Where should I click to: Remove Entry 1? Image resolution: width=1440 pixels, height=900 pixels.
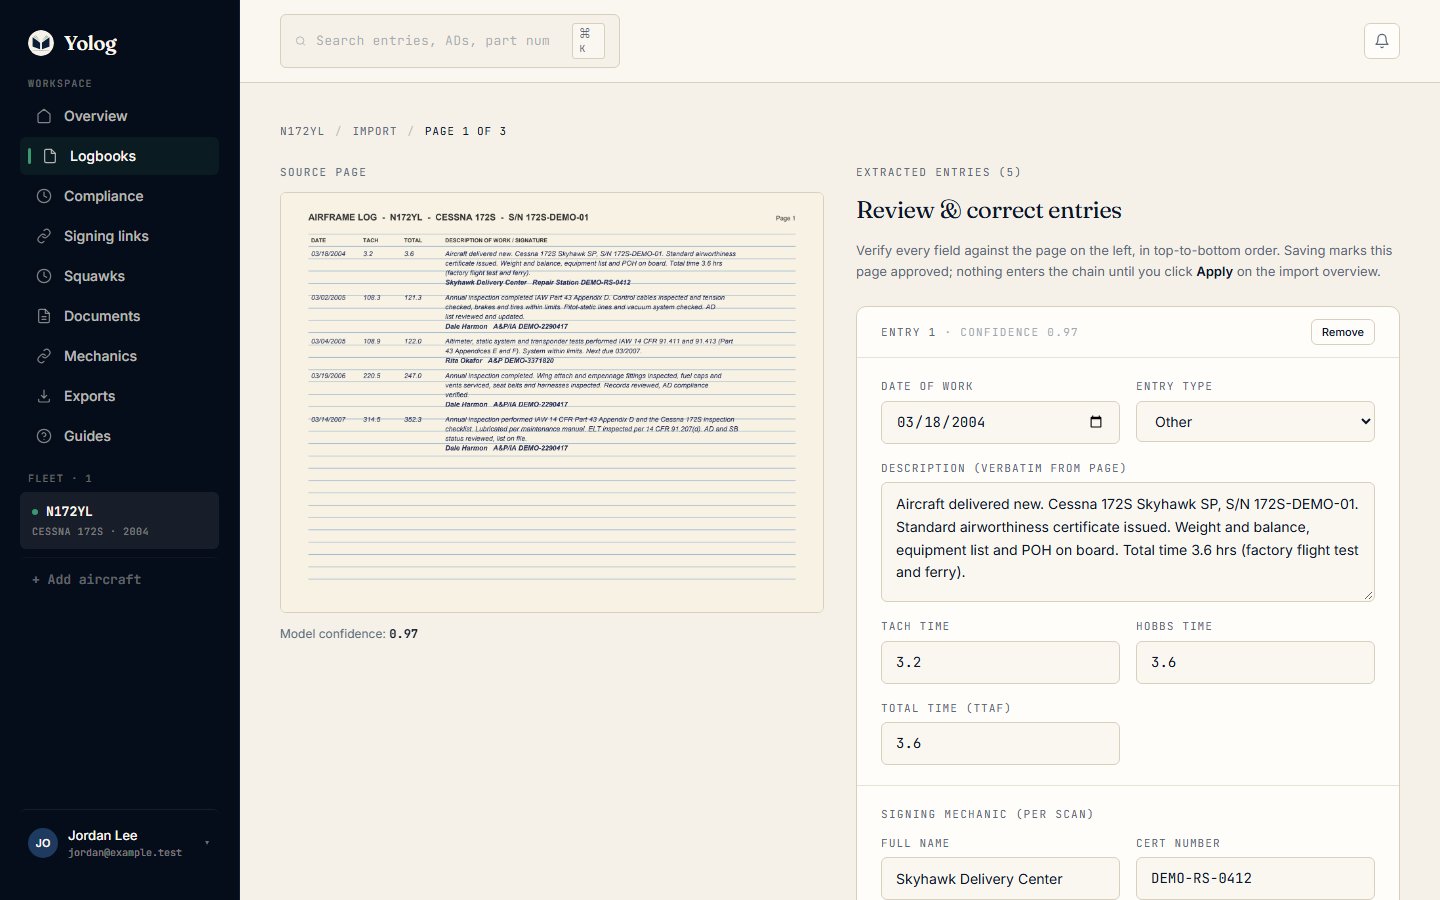1342,332
